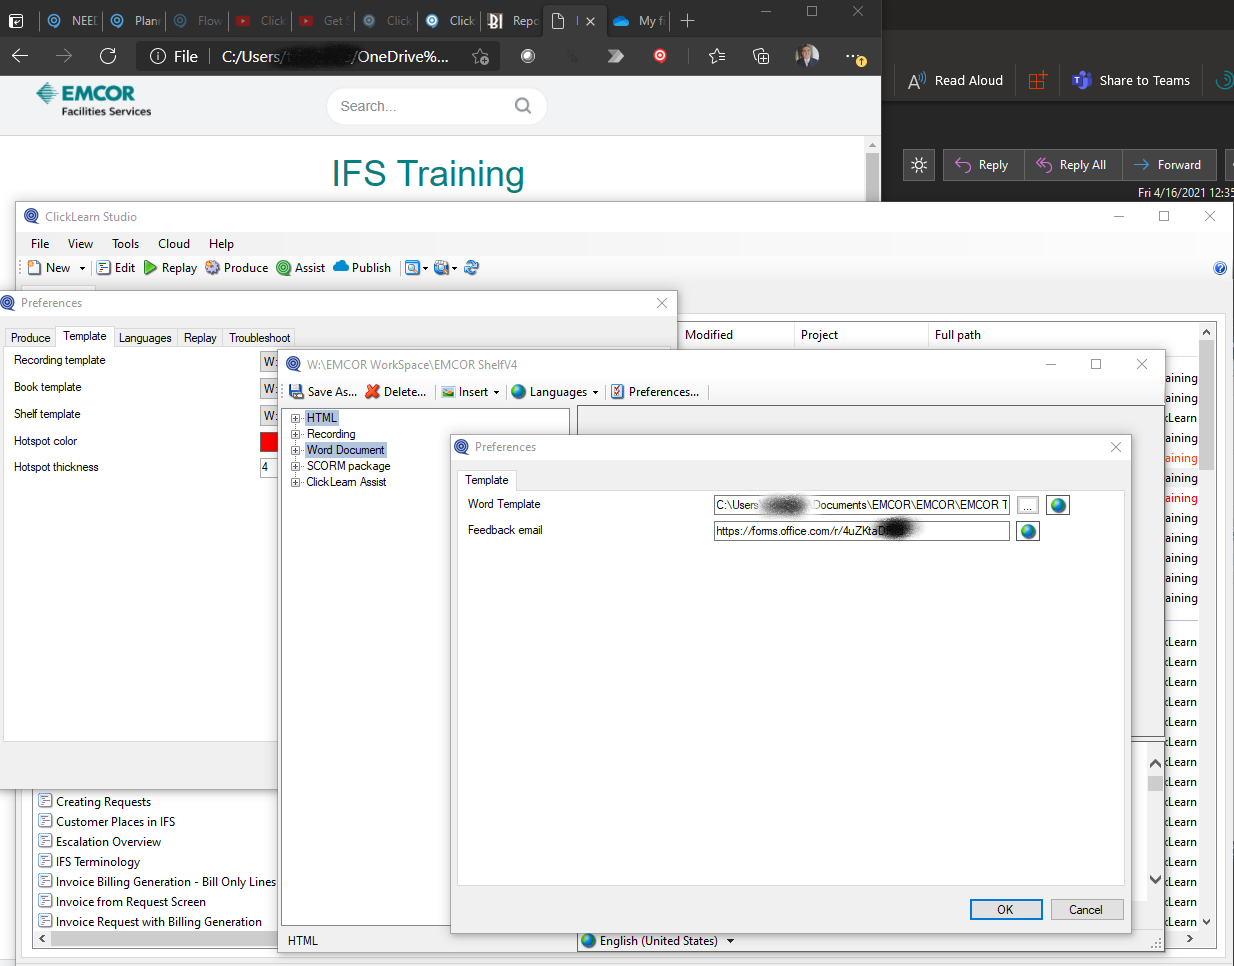
Task: Open the Tools menu
Action: [126, 244]
